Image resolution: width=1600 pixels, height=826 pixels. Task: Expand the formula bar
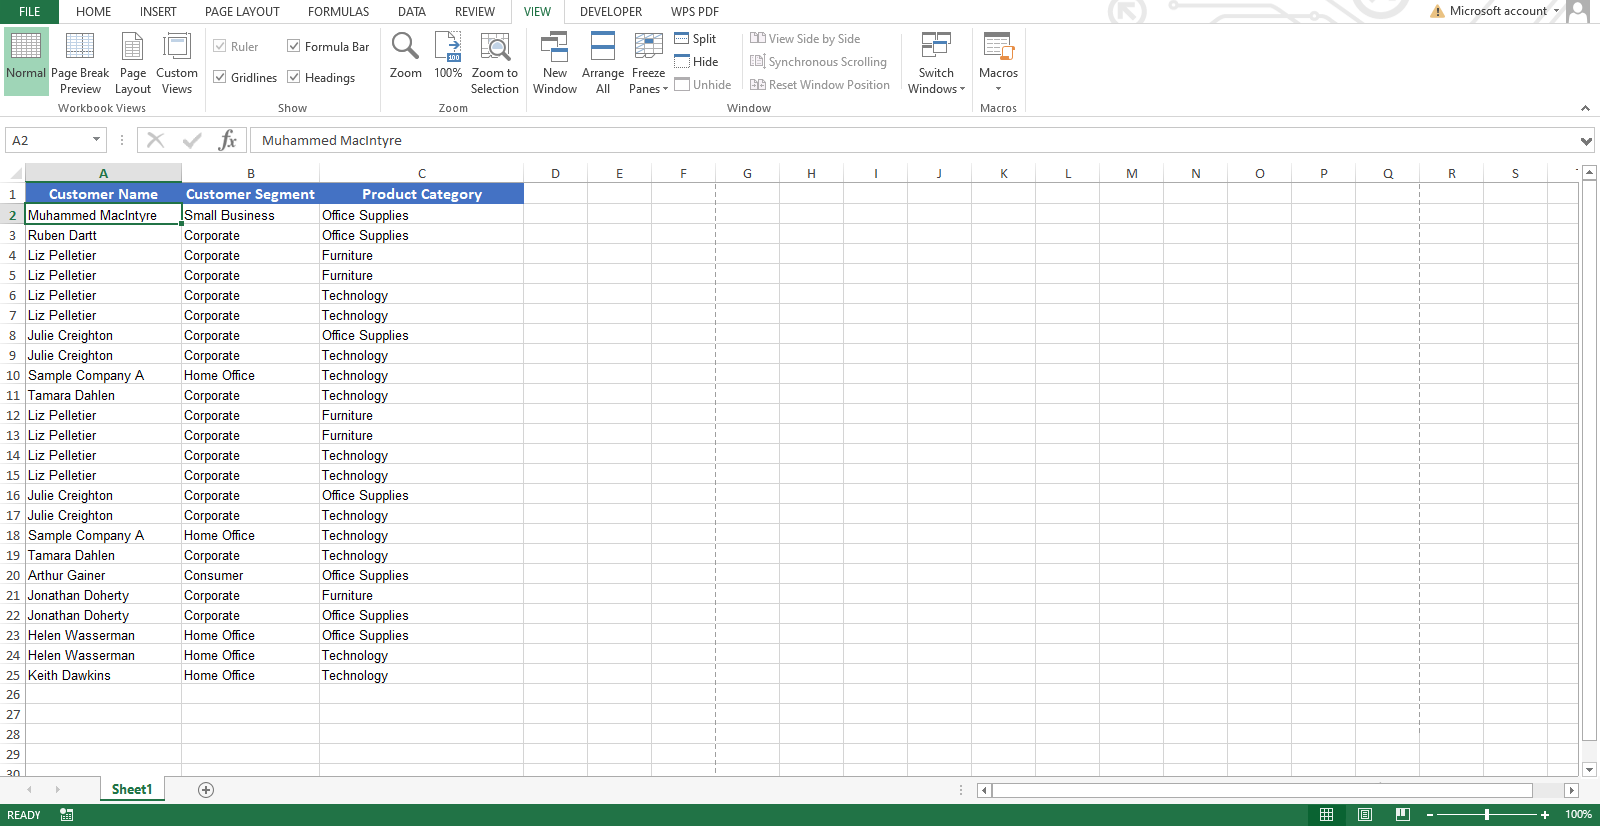tap(1586, 141)
